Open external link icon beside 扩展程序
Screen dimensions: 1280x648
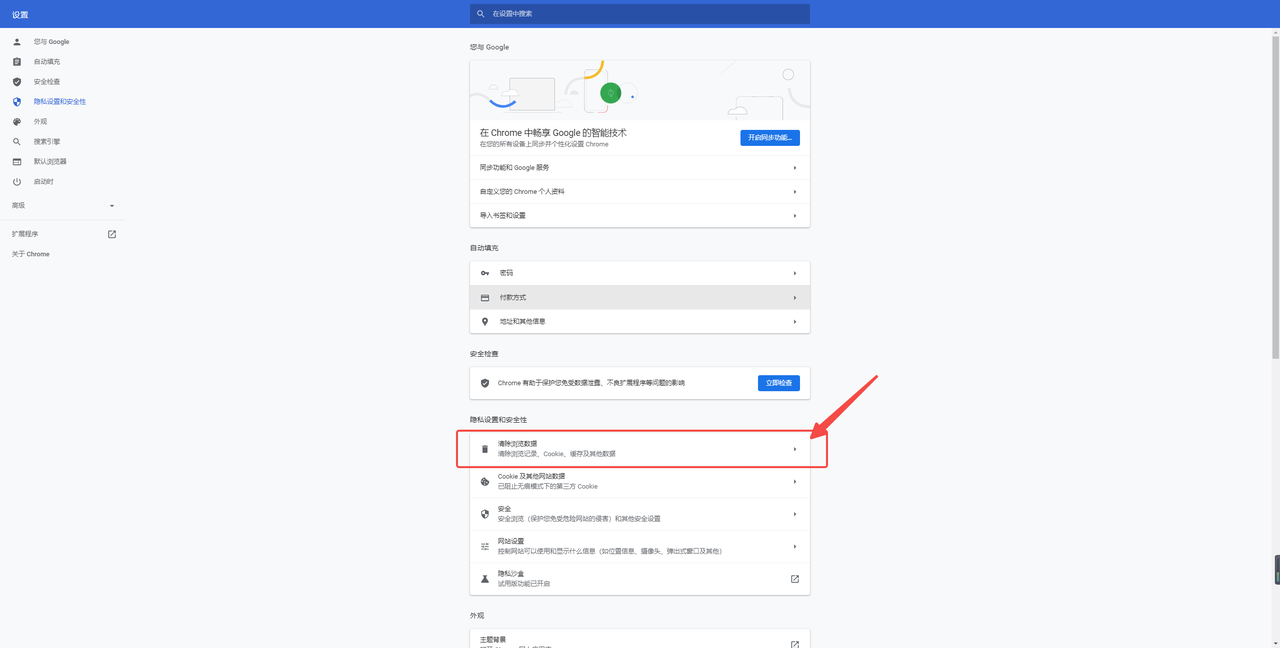(x=112, y=234)
